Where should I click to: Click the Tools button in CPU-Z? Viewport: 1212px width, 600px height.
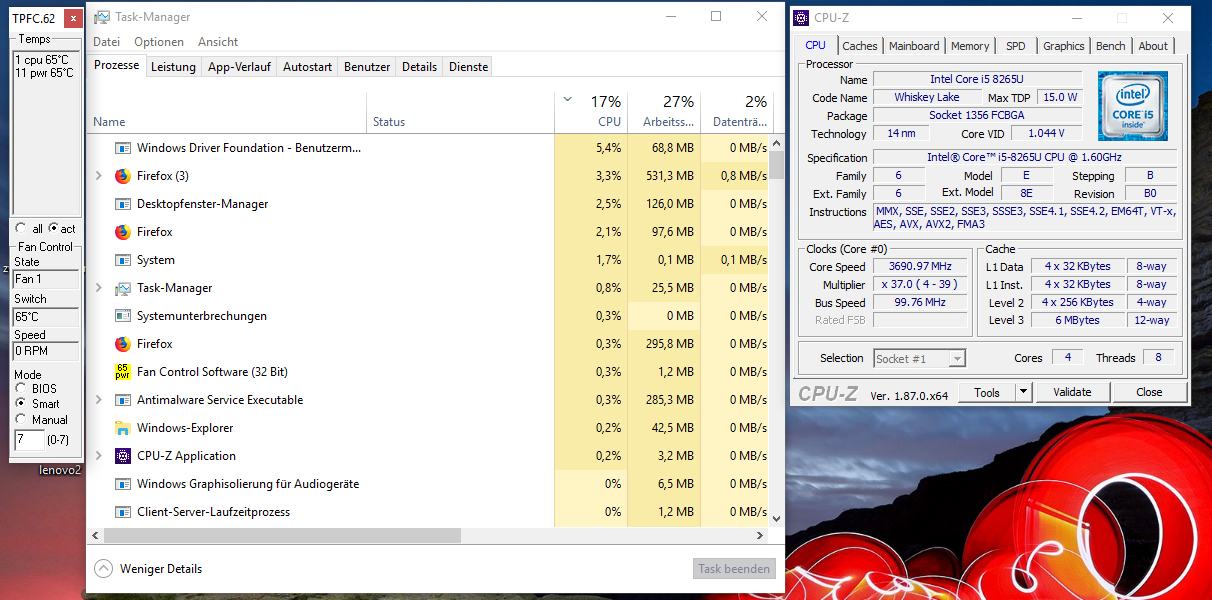tap(987, 393)
